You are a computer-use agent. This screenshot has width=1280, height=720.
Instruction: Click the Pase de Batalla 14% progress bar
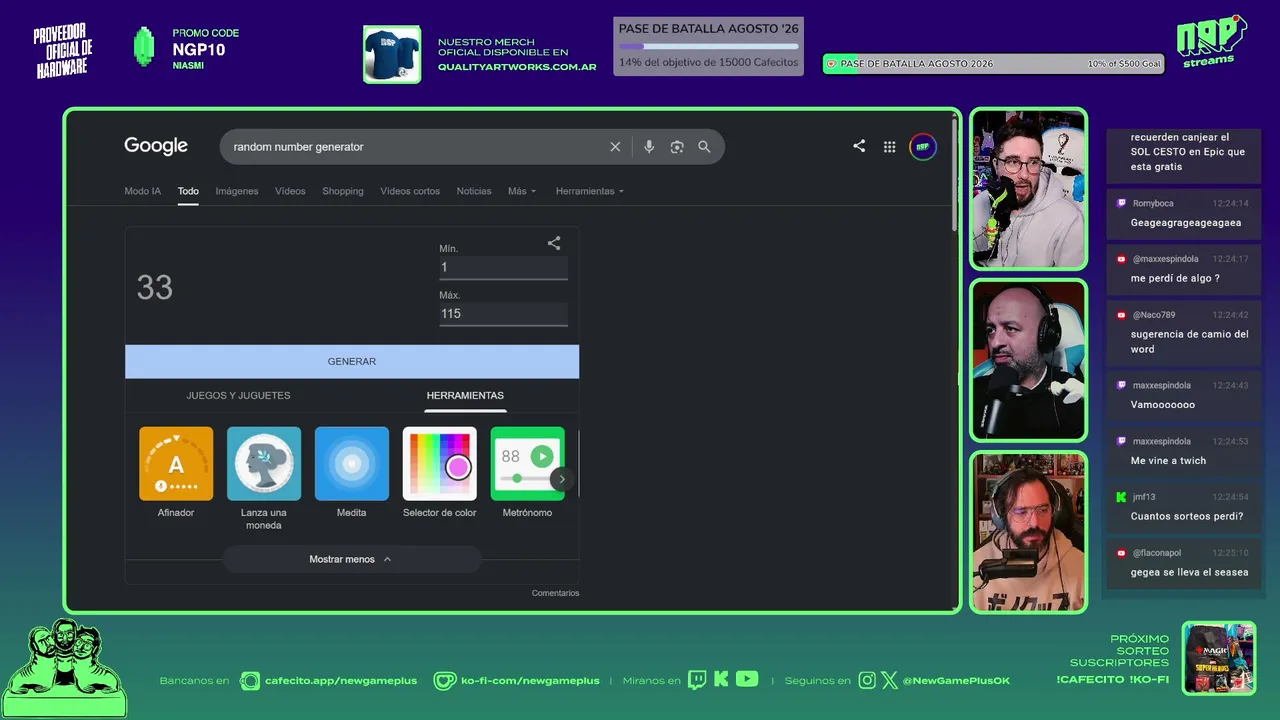(x=708, y=46)
